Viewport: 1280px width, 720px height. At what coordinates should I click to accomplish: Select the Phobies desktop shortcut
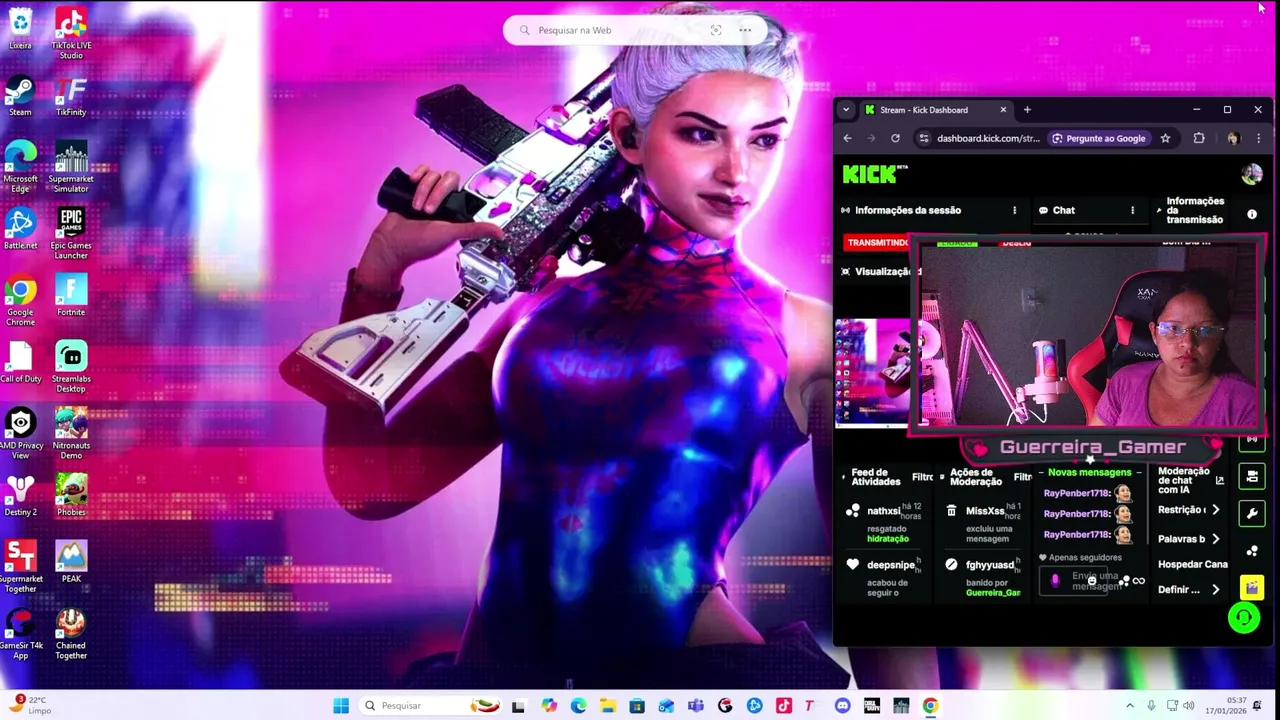pos(71,496)
